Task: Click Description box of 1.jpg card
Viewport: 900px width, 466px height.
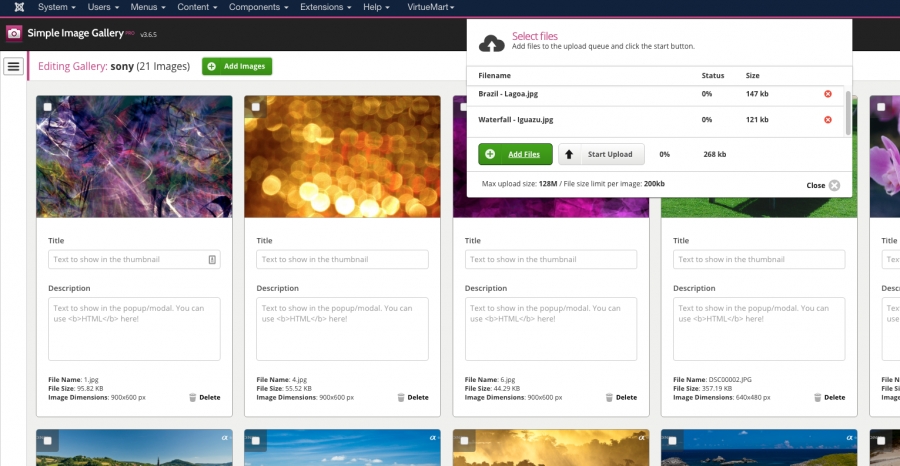Action: tap(134, 329)
